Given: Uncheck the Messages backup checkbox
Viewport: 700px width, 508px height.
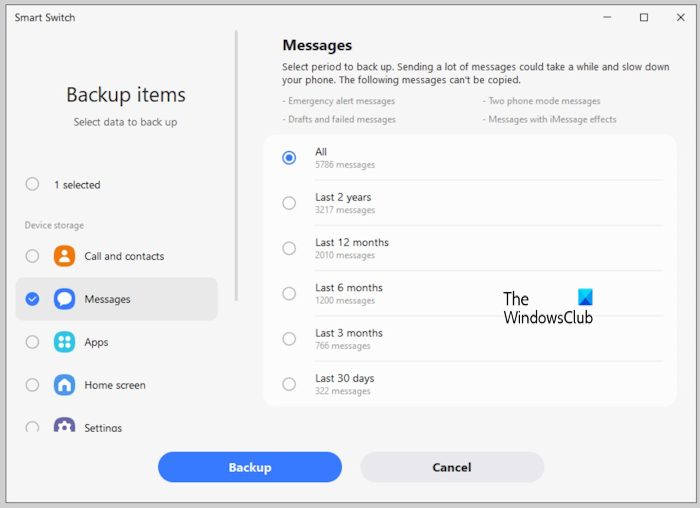Looking at the screenshot, I should (33, 299).
